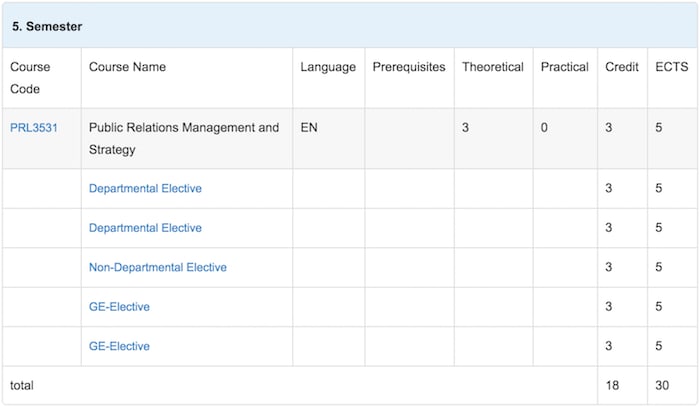Open the Non-Departmental Elective link
This screenshot has width=700, height=407.
point(158,267)
